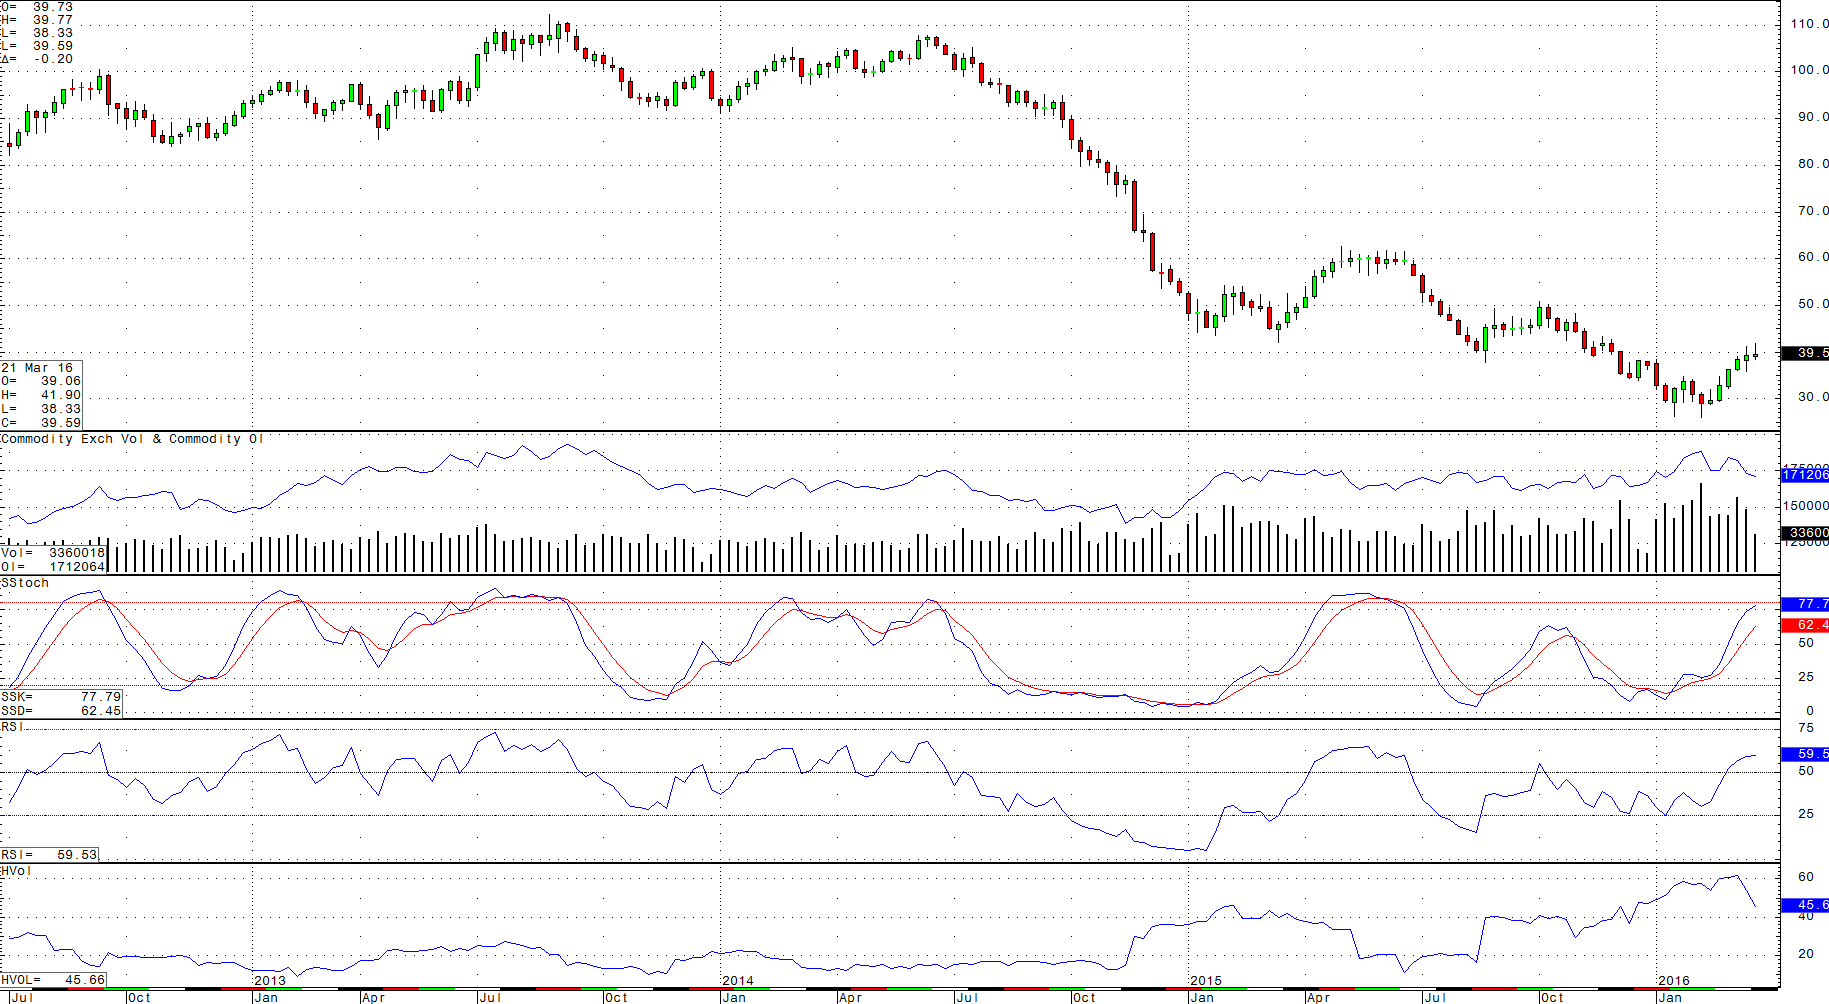Click the blue 59.5 RSI tag

click(1806, 754)
